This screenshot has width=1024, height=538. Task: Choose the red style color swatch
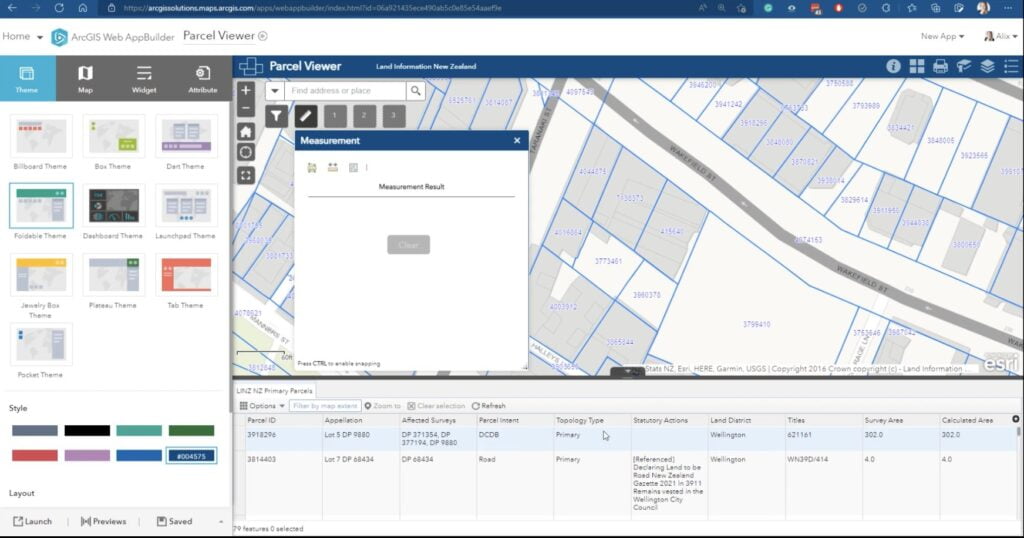point(35,455)
